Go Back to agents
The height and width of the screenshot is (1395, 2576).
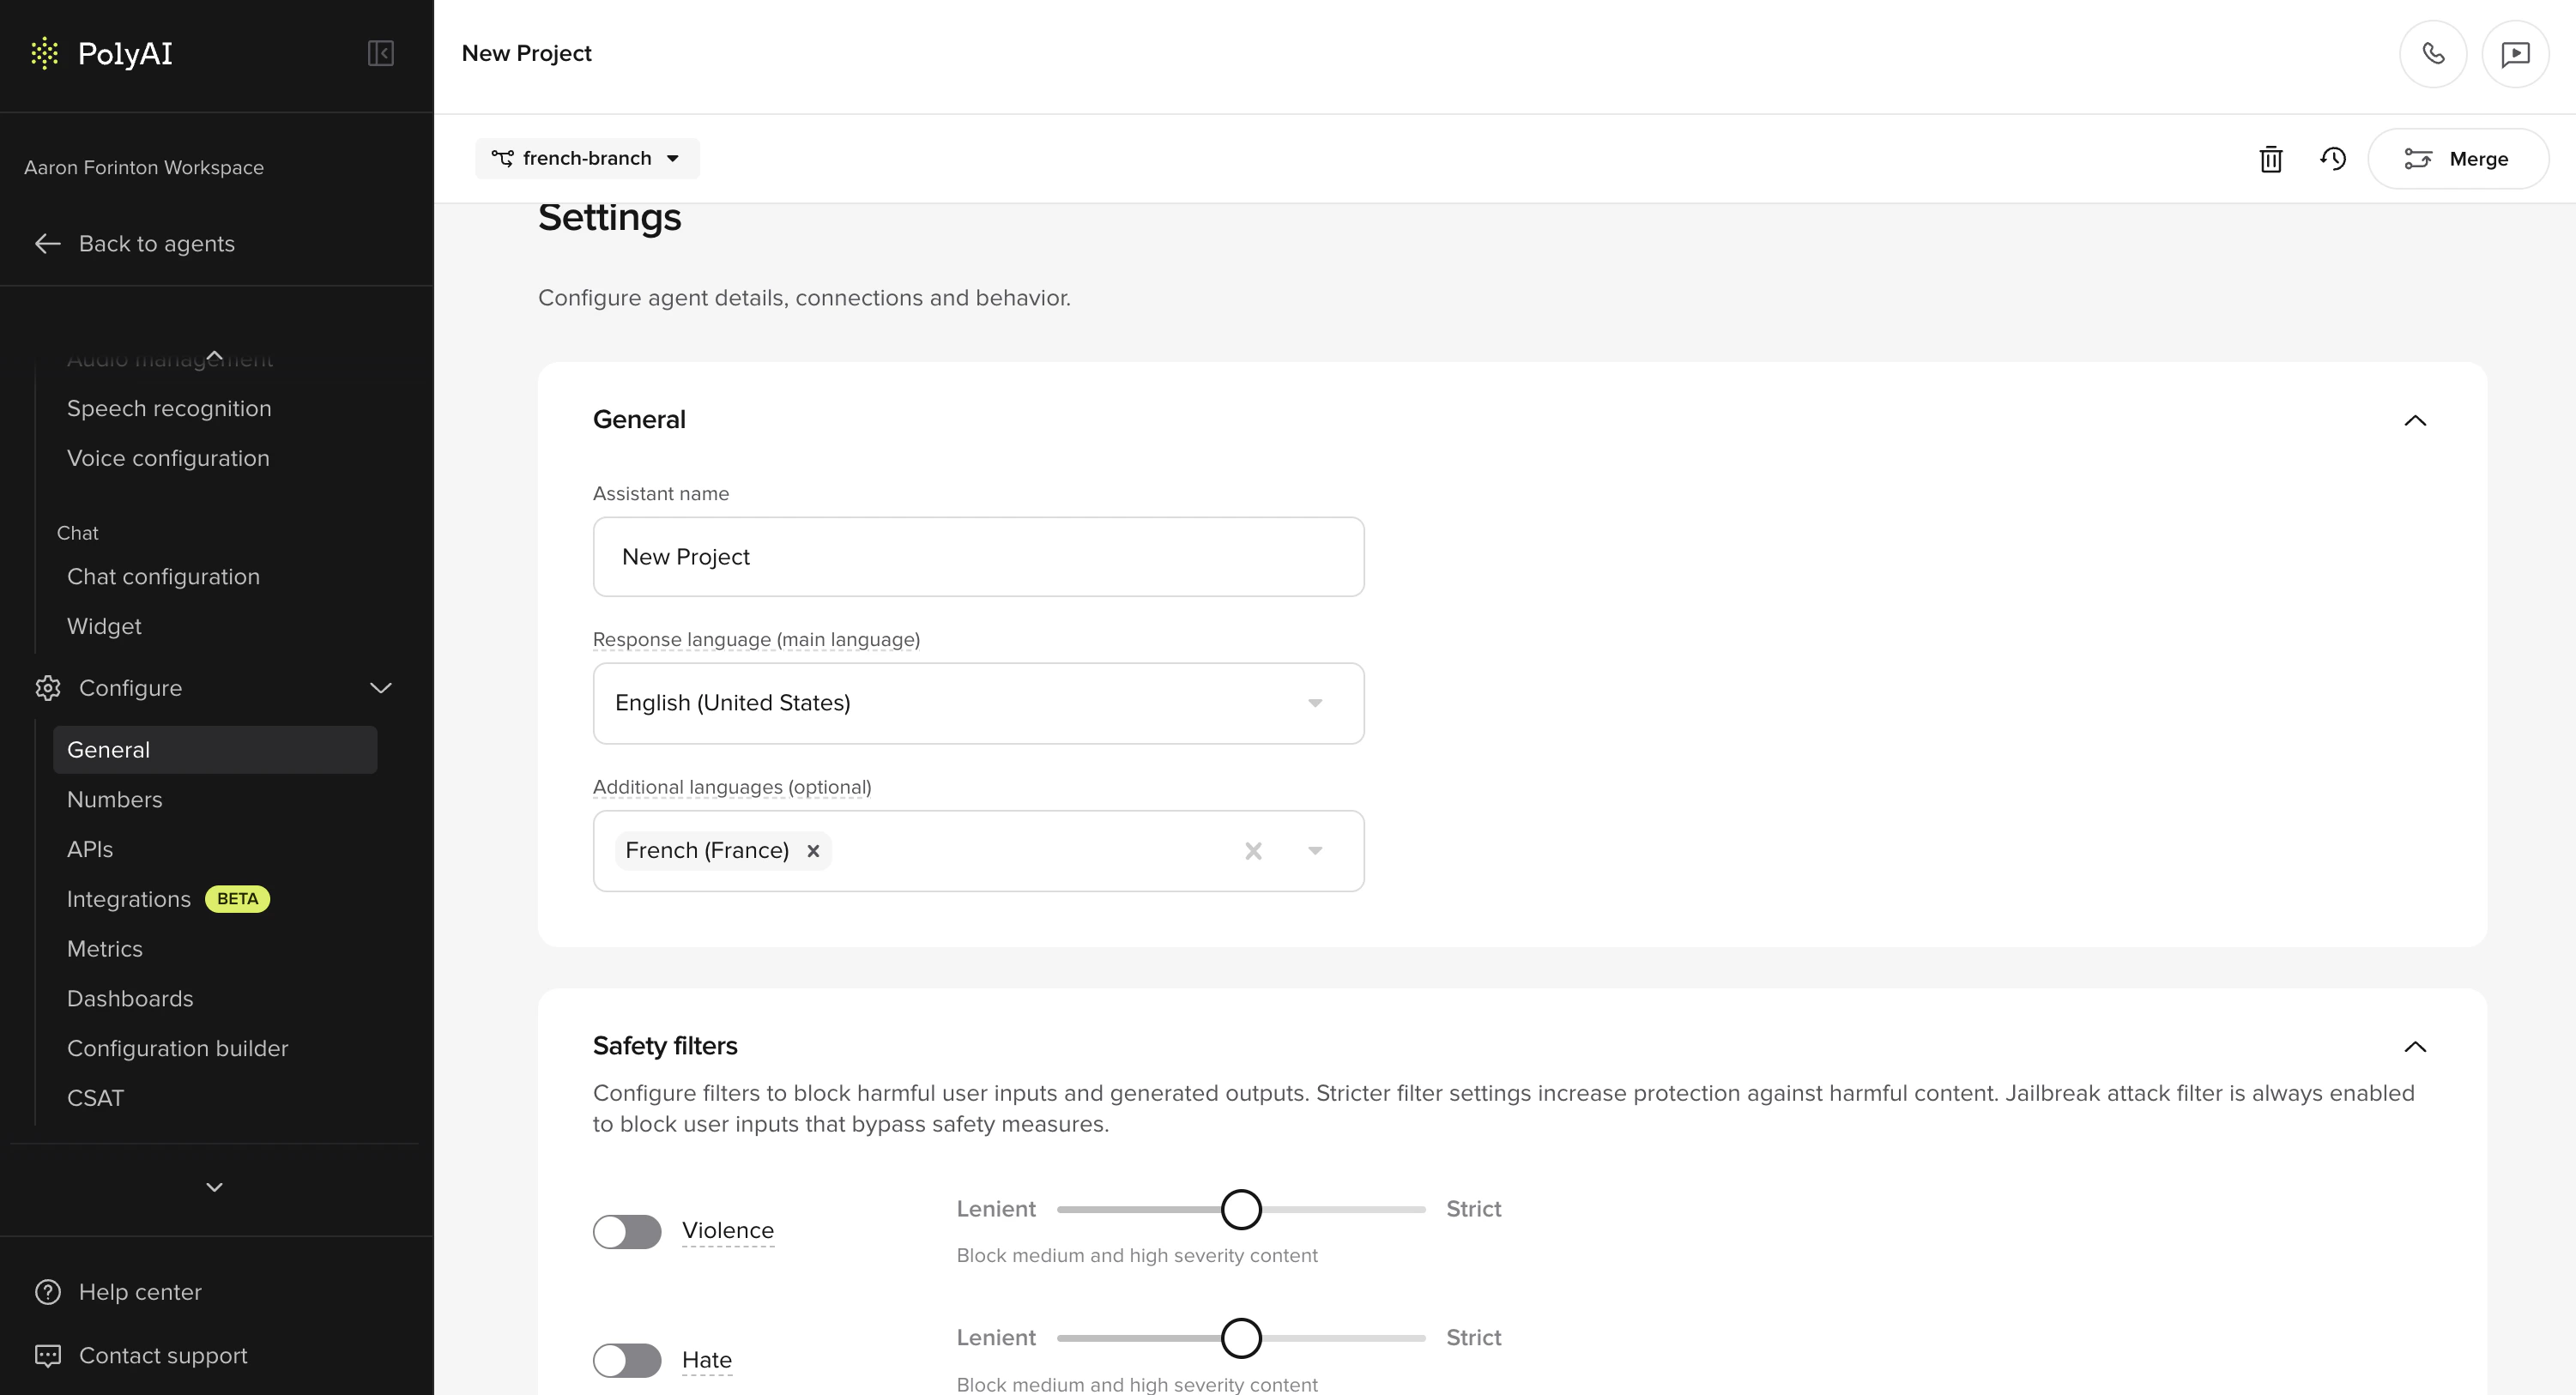pyautogui.click(x=156, y=243)
